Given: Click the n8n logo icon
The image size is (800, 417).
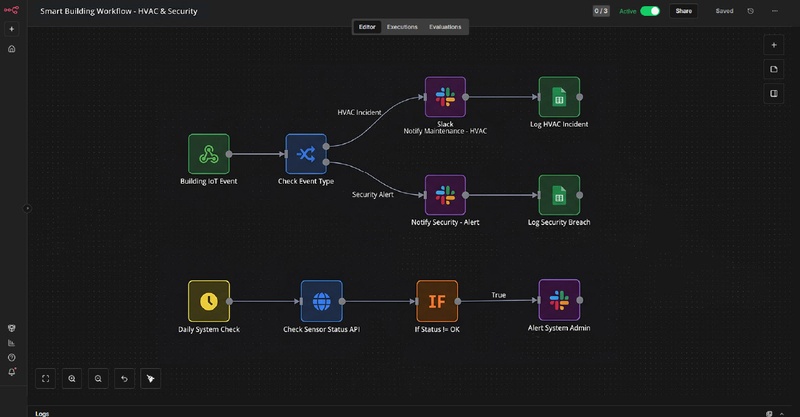Looking at the screenshot, I should [x=11, y=10].
